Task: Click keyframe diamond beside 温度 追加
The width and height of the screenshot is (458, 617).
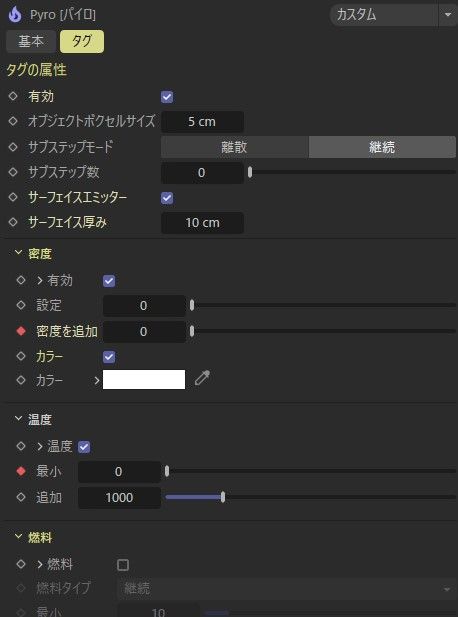Action: (21, 497)
